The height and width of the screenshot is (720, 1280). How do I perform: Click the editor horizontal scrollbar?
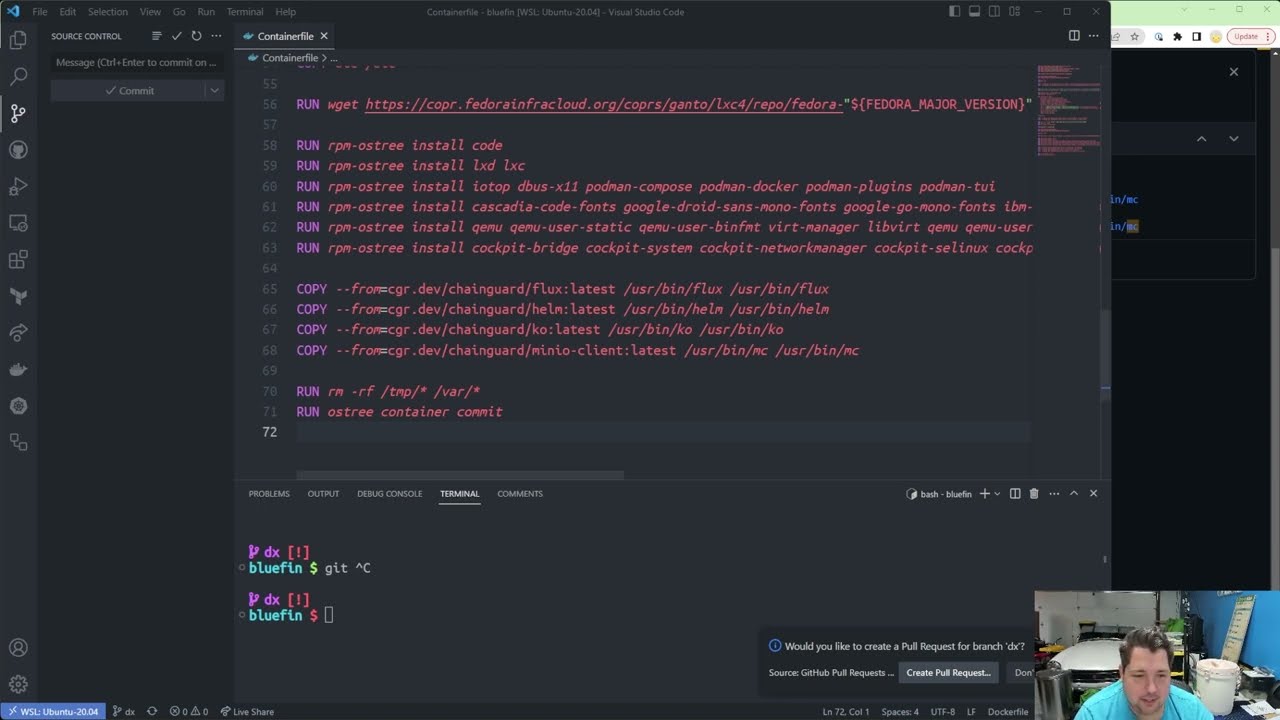(460, 475)
